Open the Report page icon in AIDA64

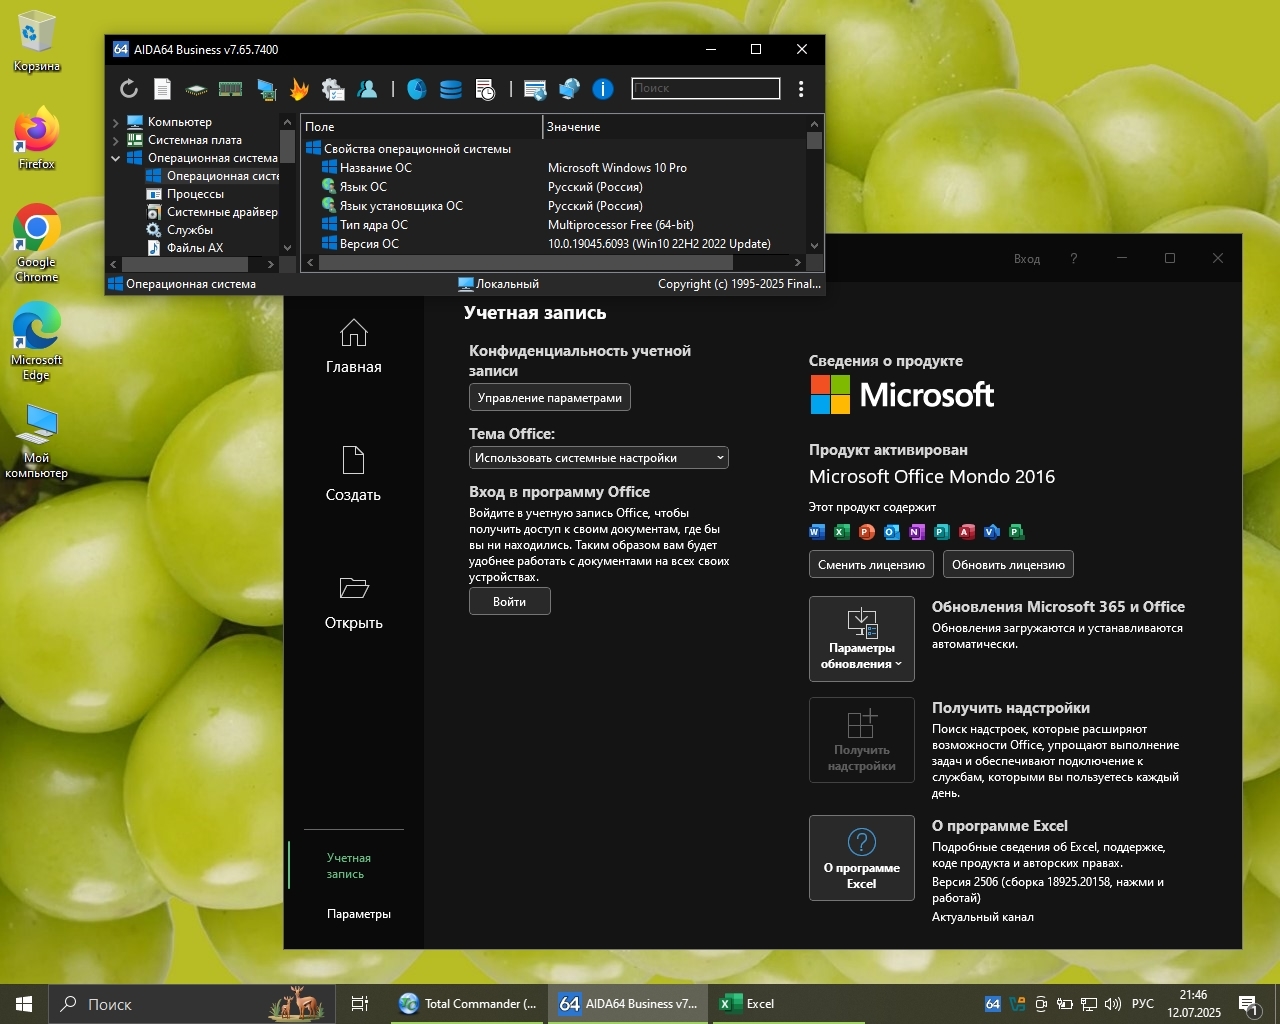162,89
